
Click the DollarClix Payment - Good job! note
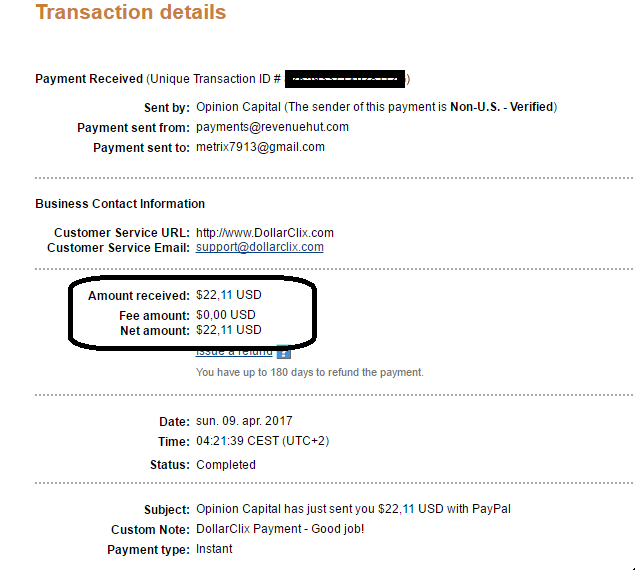280,529
